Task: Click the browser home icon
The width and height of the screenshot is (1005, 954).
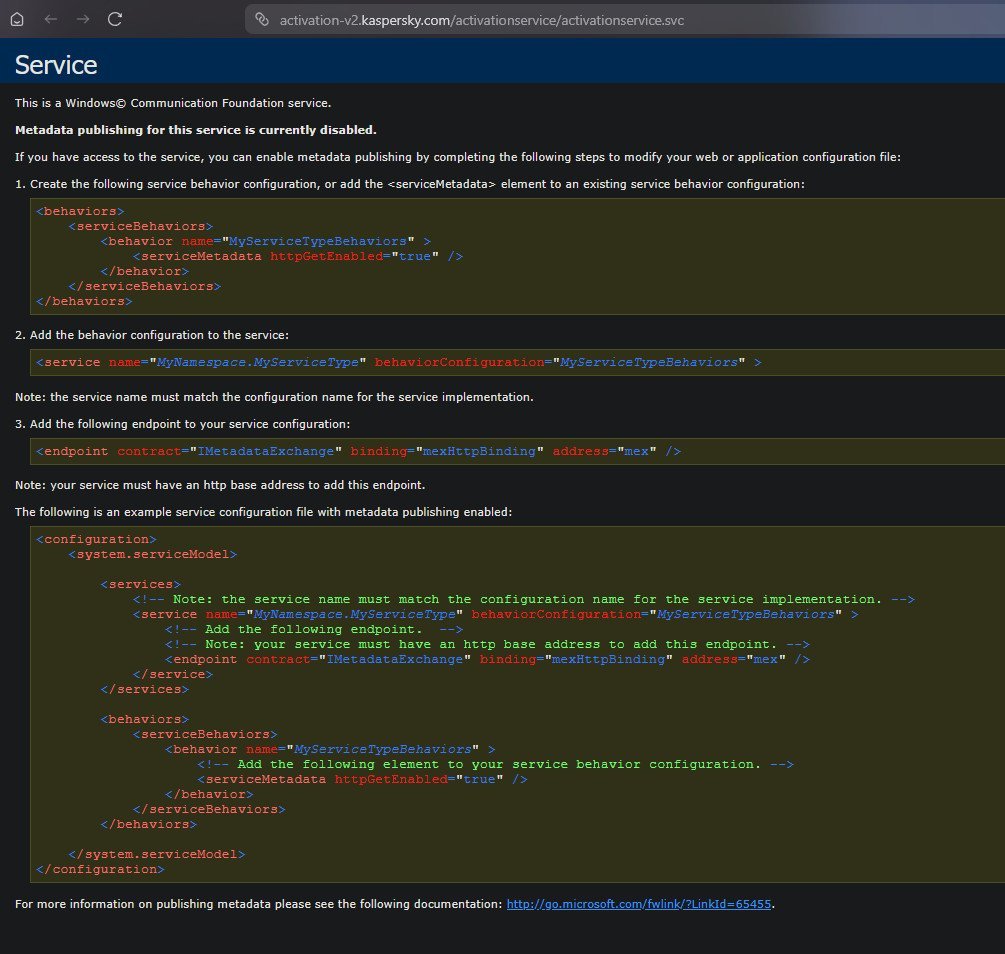Action: (x=17, y=19)
